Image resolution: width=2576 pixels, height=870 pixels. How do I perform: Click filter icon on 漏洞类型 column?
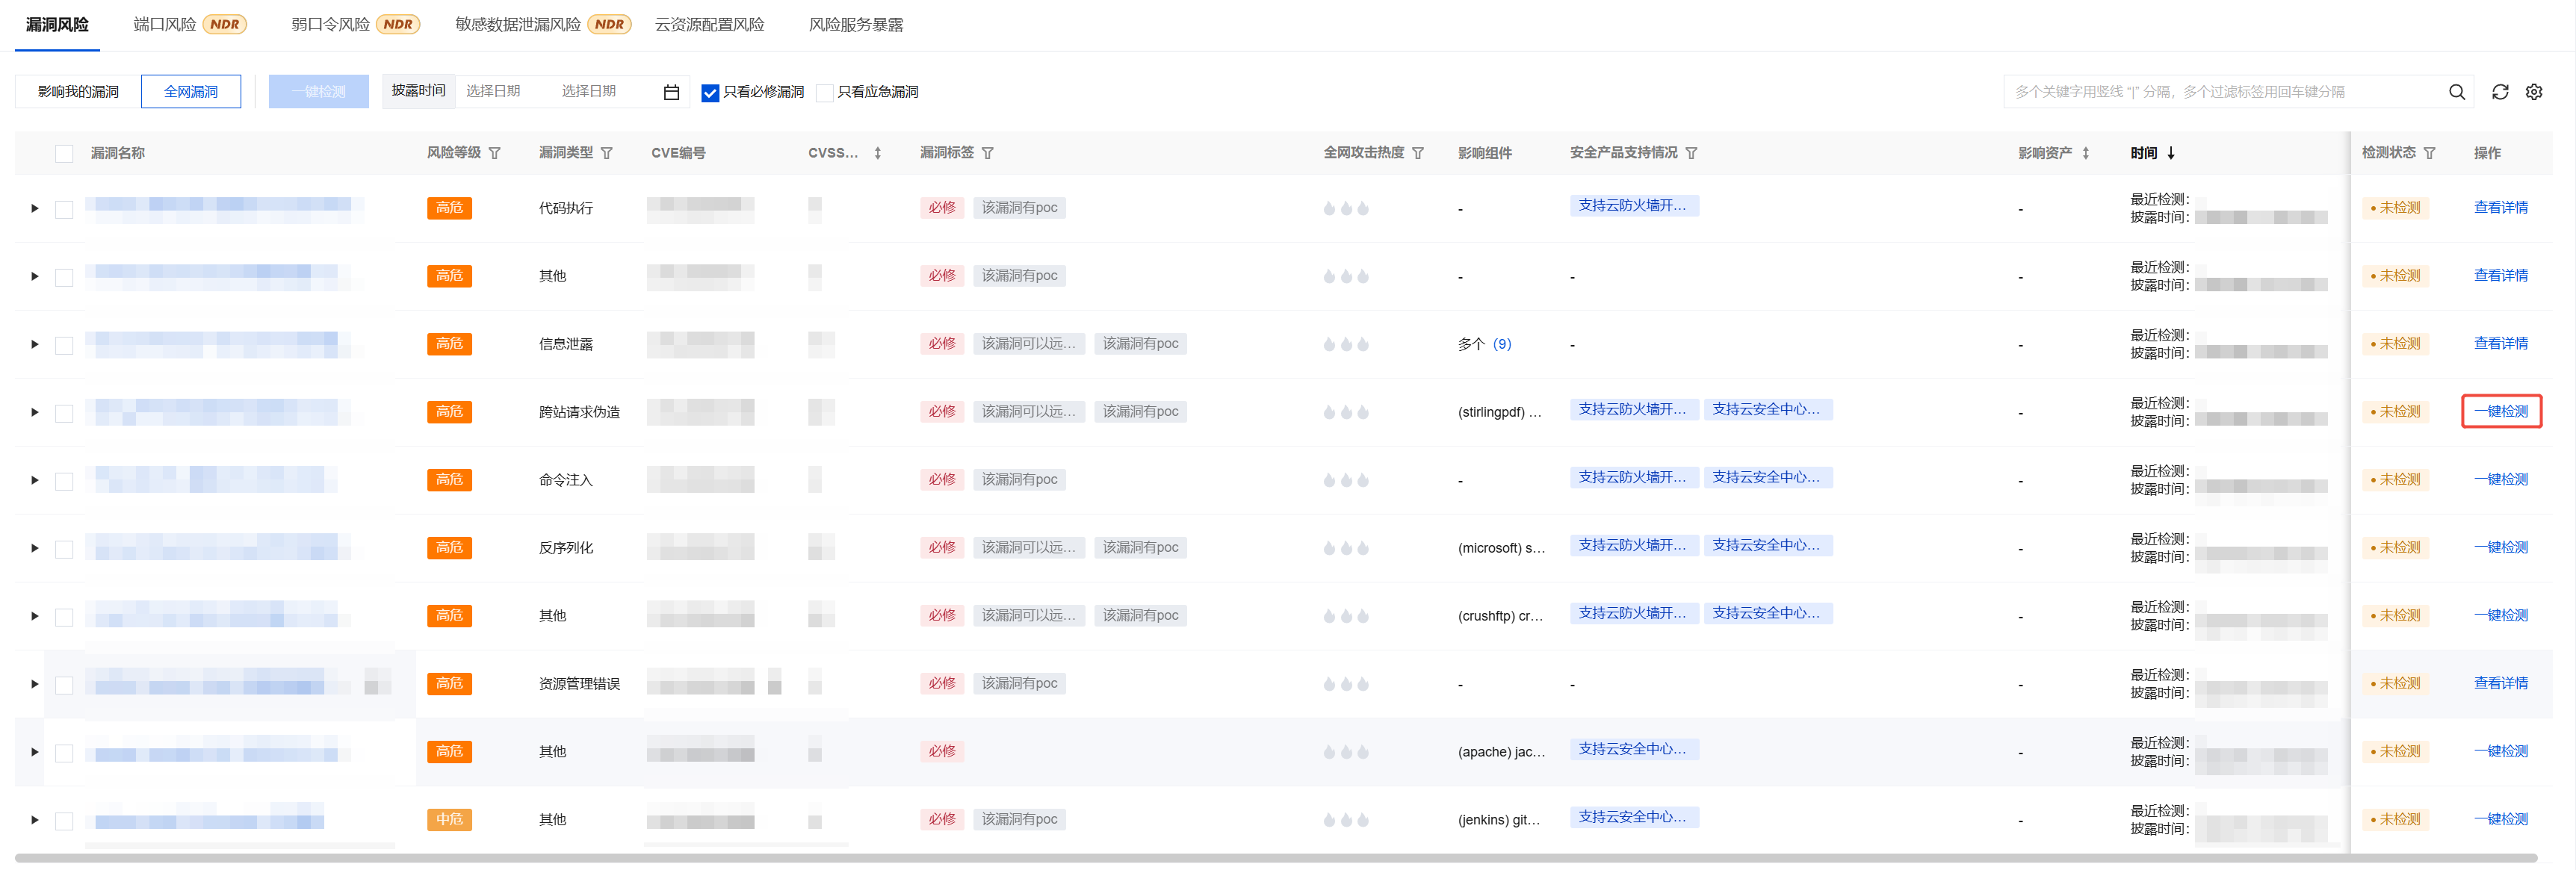(607, 153)
